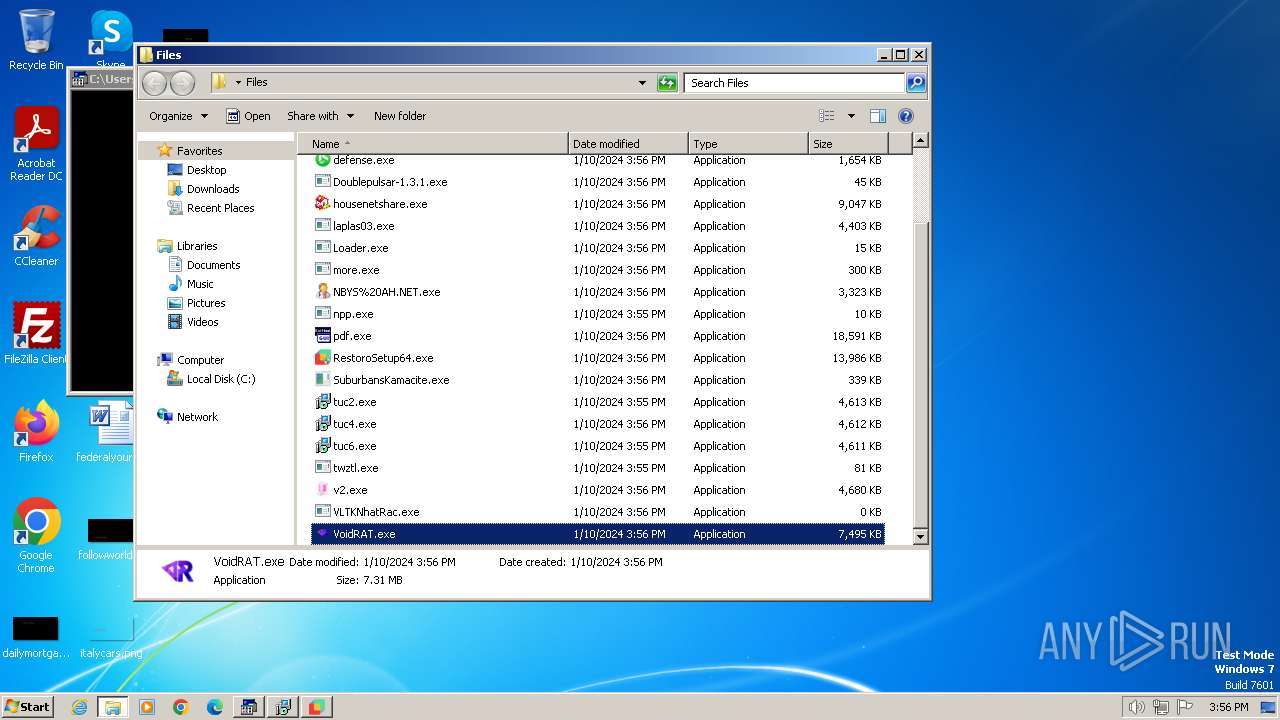
Task: Open Microsoft Edge from the taskbar
Action: pos(215,707)
